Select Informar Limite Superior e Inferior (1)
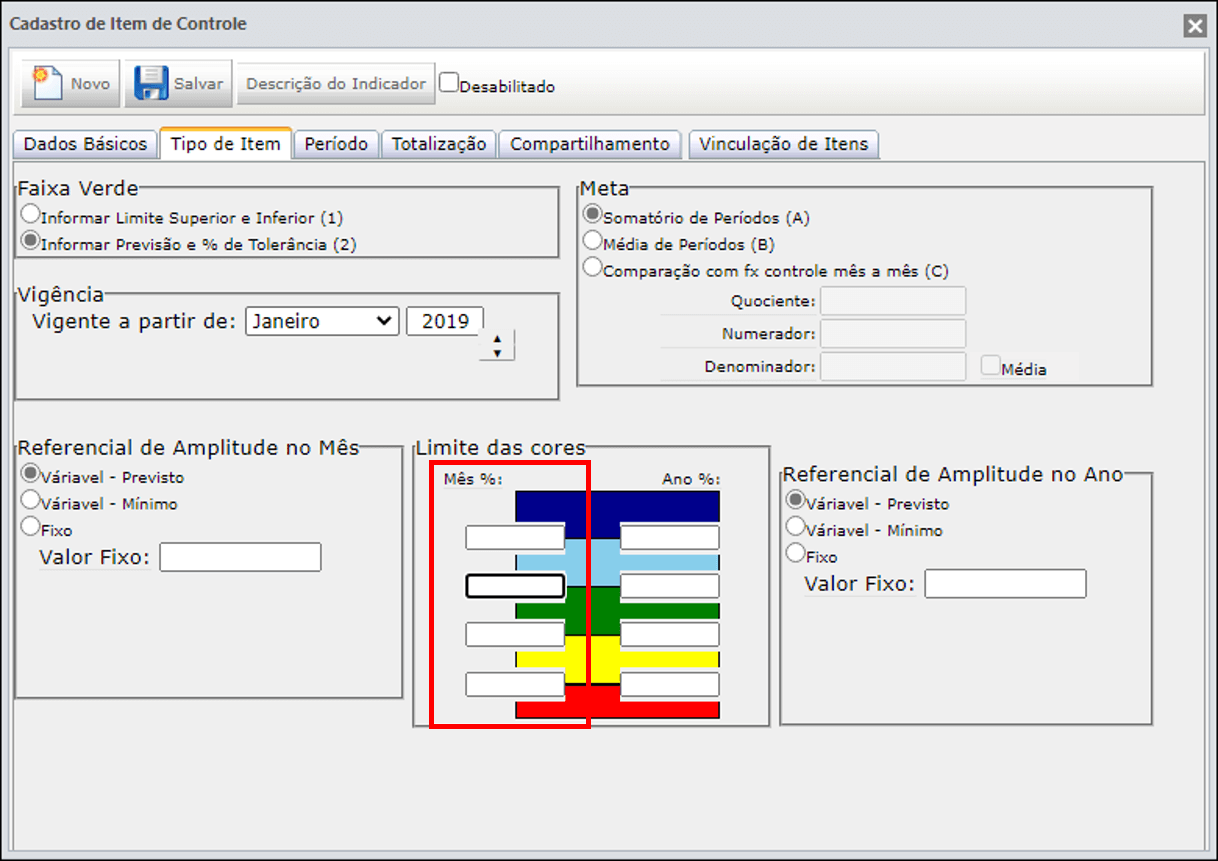The width and height of the screenshot is (1218, 861). click(31, 214)
